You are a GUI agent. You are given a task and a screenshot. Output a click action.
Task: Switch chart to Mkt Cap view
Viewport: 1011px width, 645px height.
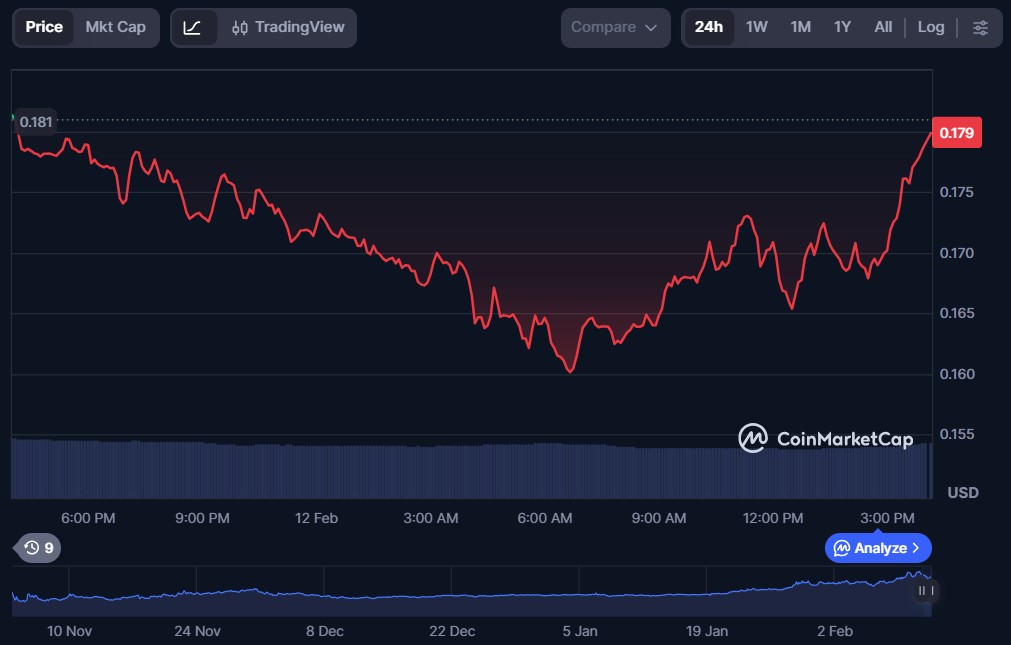(x=115, y=27)
